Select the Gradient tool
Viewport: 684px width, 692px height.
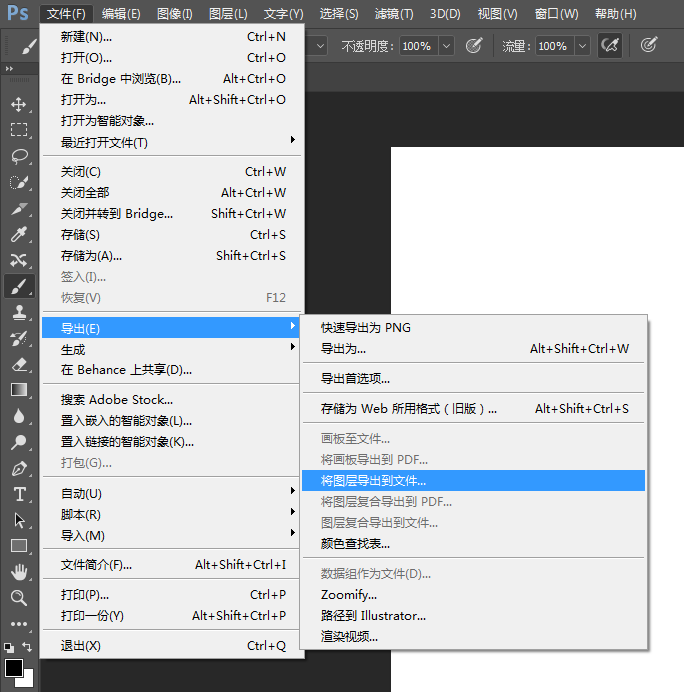[x=19, y=390]
